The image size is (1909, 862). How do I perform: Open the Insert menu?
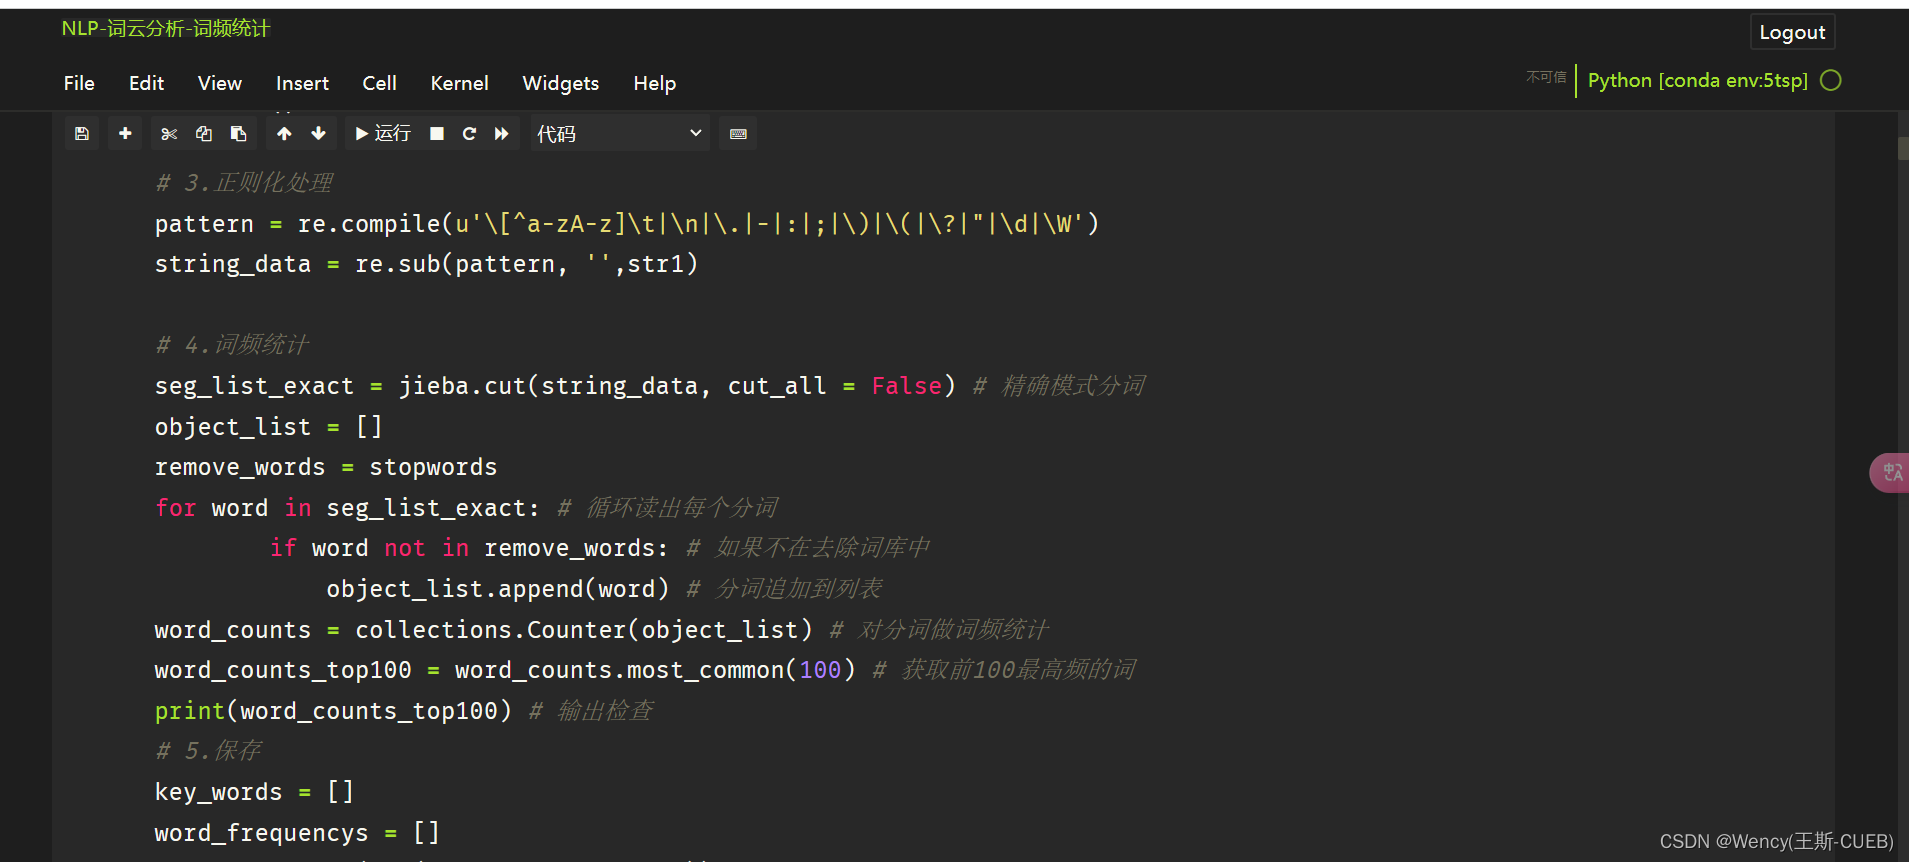[302, 83]
